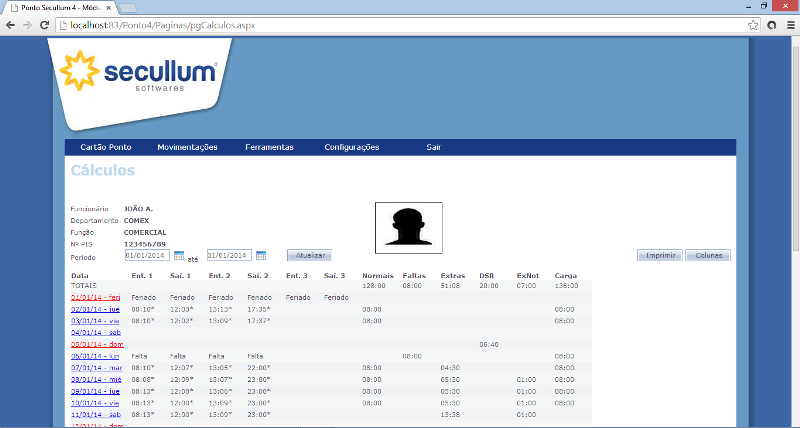The height and width of the screenshot is (428, 800).
Task: Click the extension icon beside the star
Action: pos(772,24)
